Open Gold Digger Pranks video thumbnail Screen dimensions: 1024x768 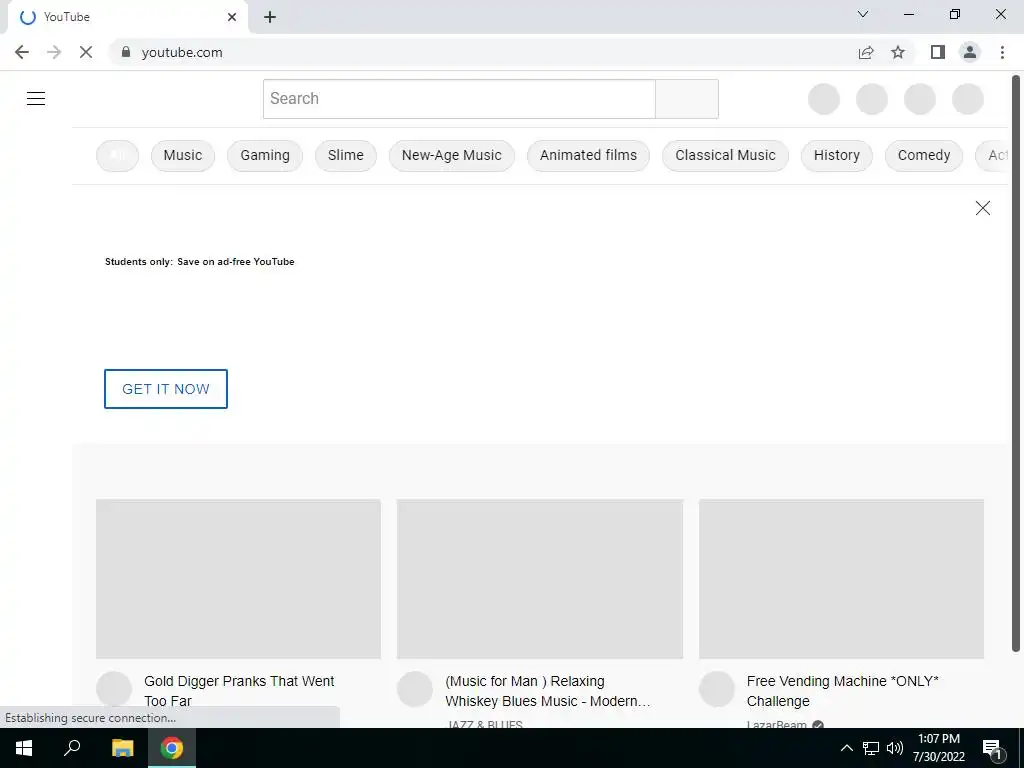(x=238, y=579)
